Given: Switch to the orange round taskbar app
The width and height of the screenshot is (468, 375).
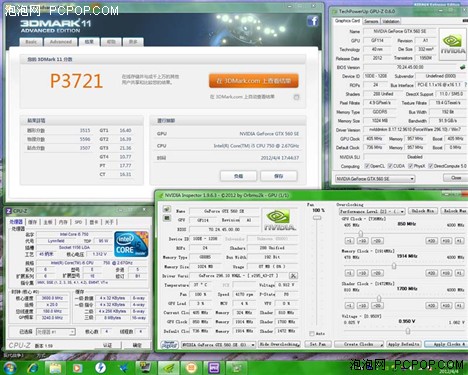Looking at the screenshot, I should 191,368.
